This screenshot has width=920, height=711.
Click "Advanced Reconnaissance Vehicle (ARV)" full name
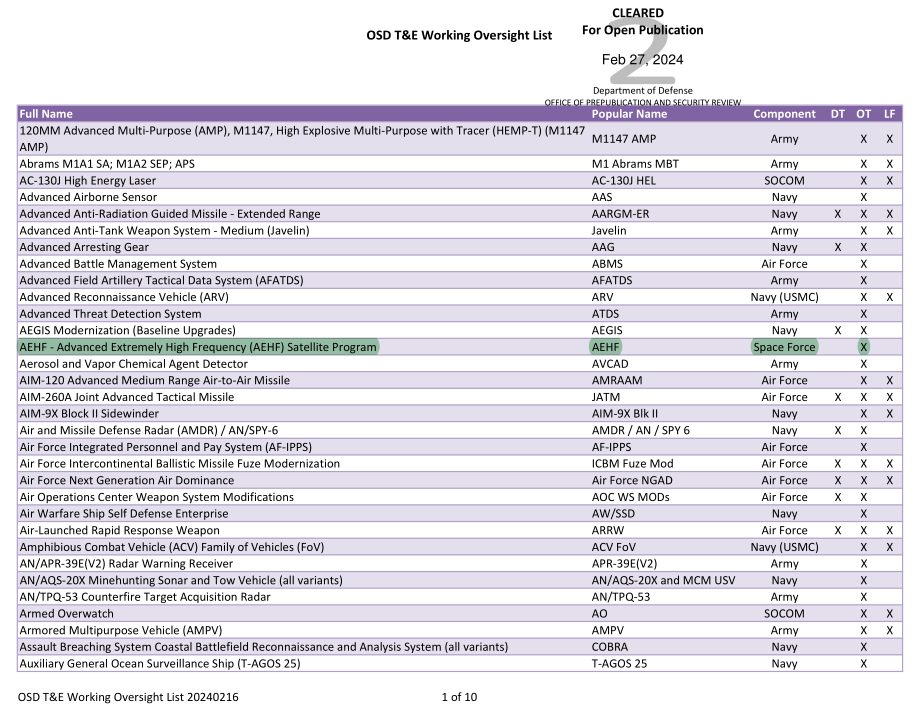[x=124, y=297]
